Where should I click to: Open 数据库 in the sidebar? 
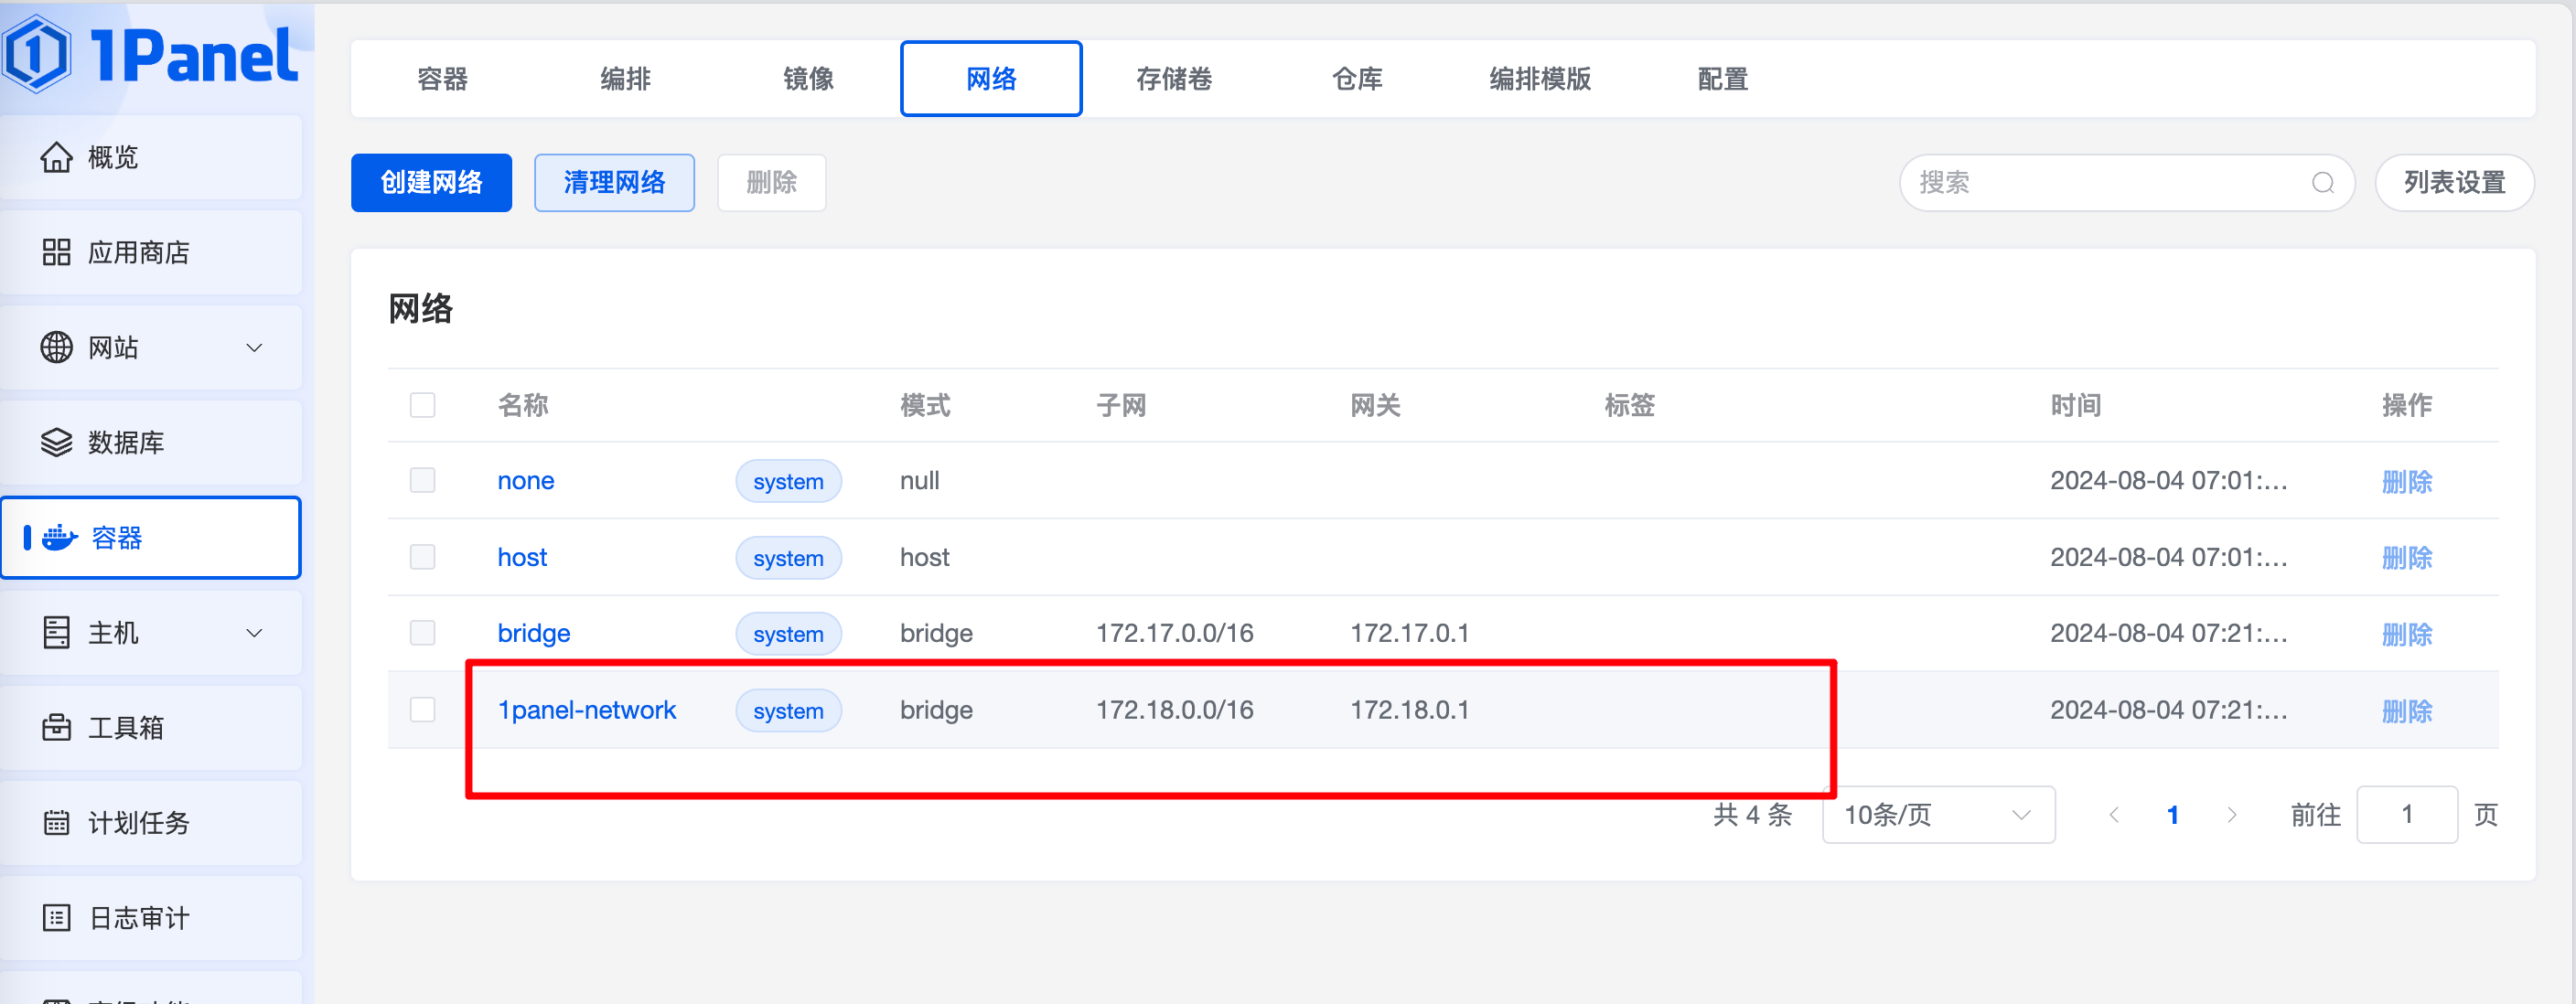pos(150,442)
